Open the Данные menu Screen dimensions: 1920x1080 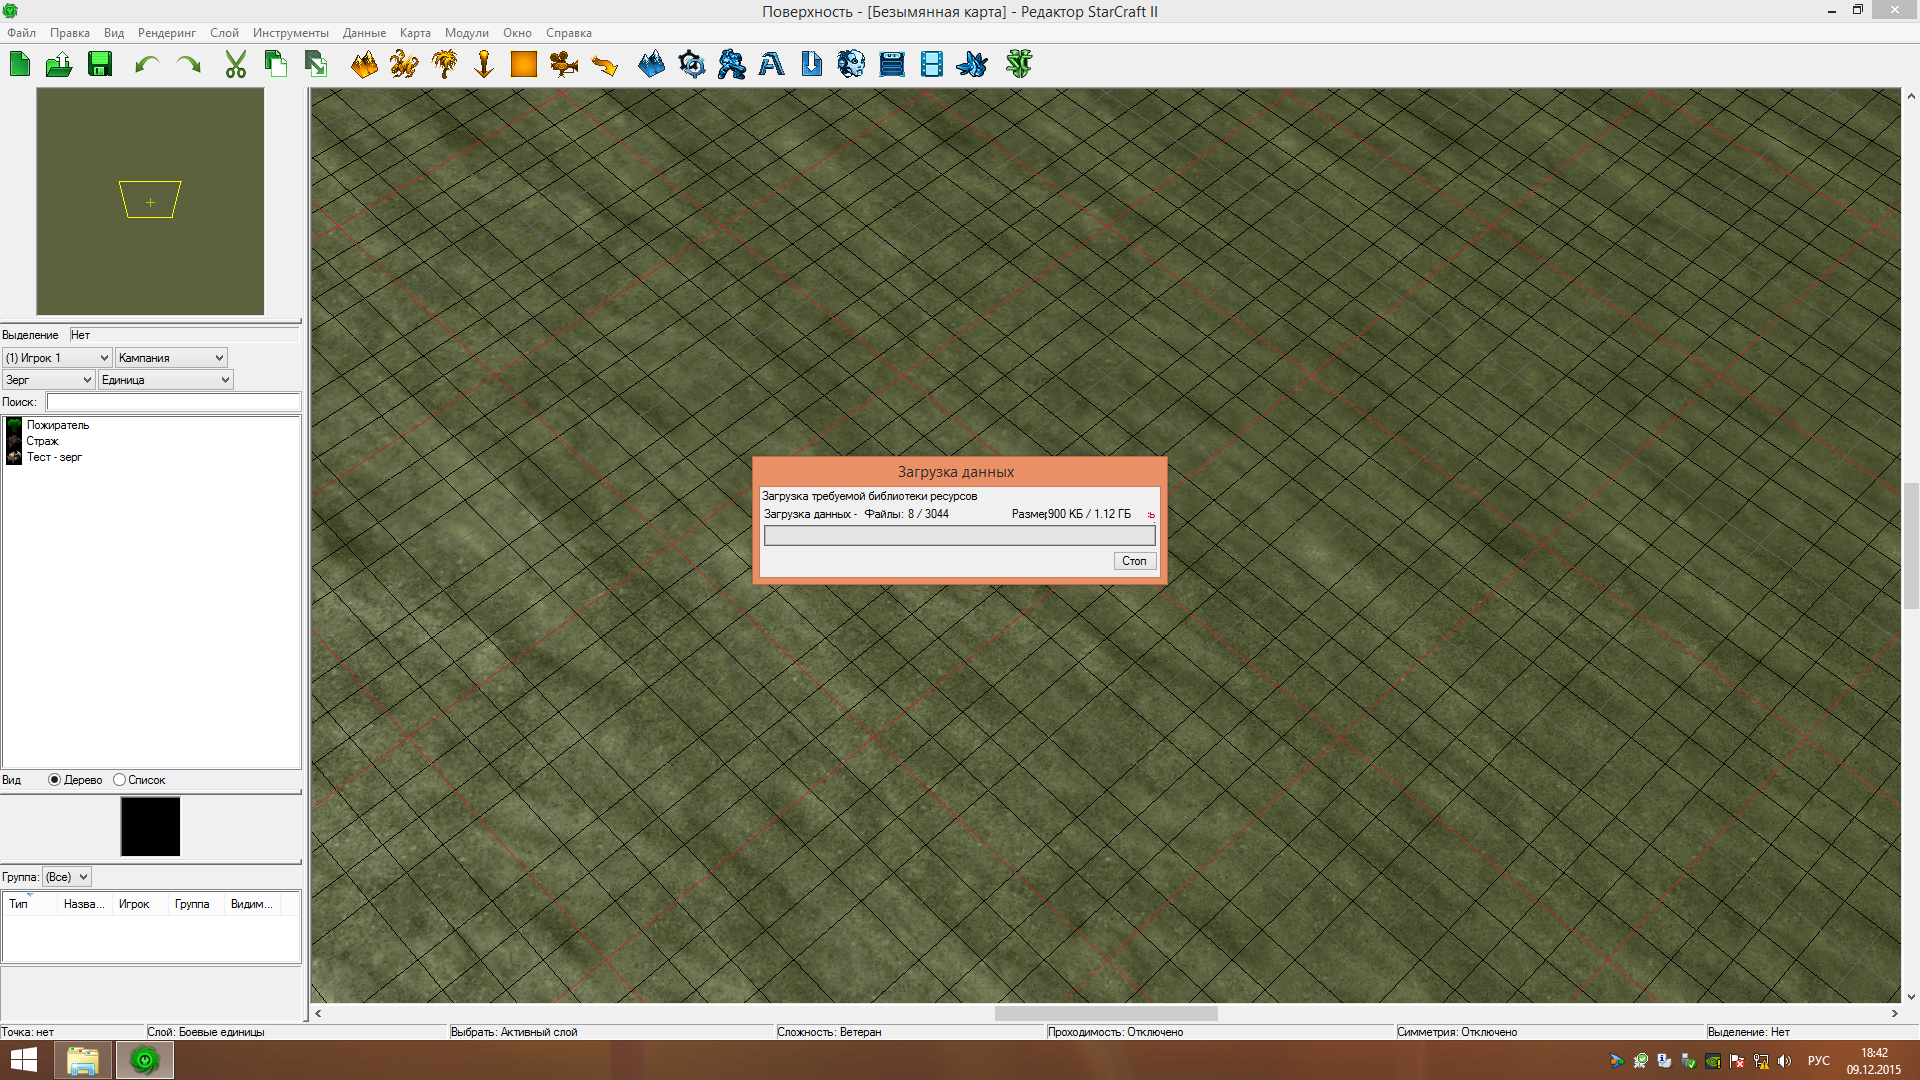click(x=364, y=33)
